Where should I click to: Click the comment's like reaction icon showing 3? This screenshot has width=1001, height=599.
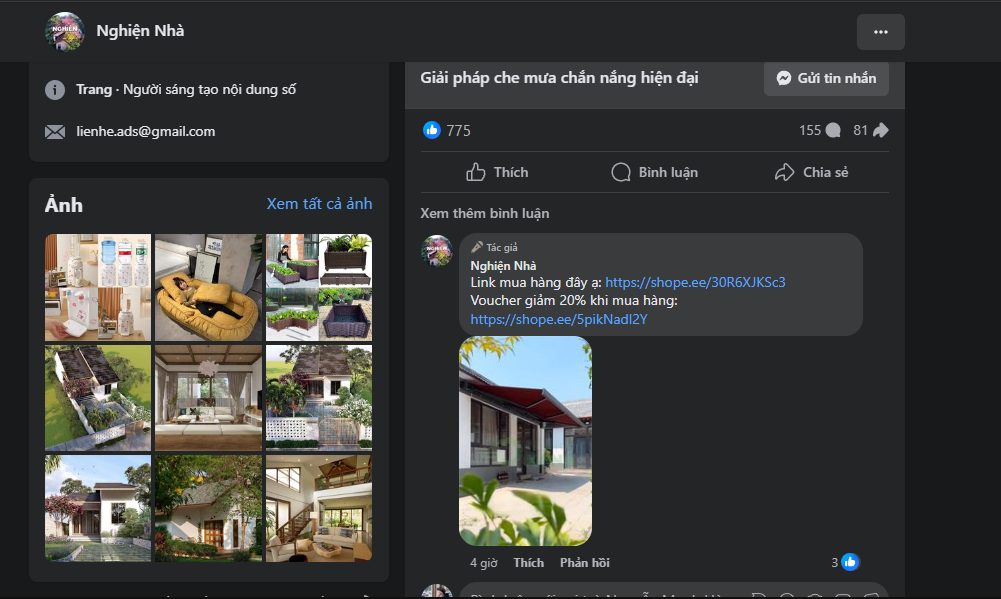pos(850,562)
